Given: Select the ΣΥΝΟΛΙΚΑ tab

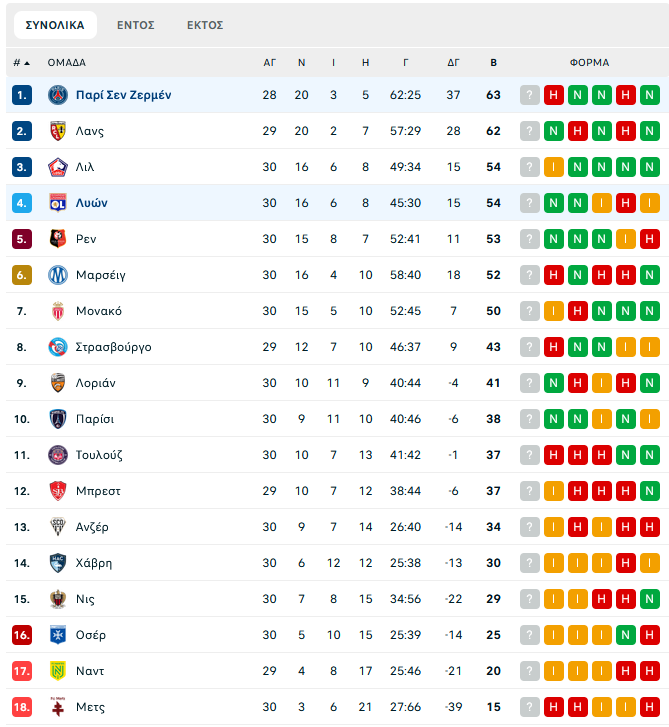Looking at the screenshot, I should (x=55, y=25).
